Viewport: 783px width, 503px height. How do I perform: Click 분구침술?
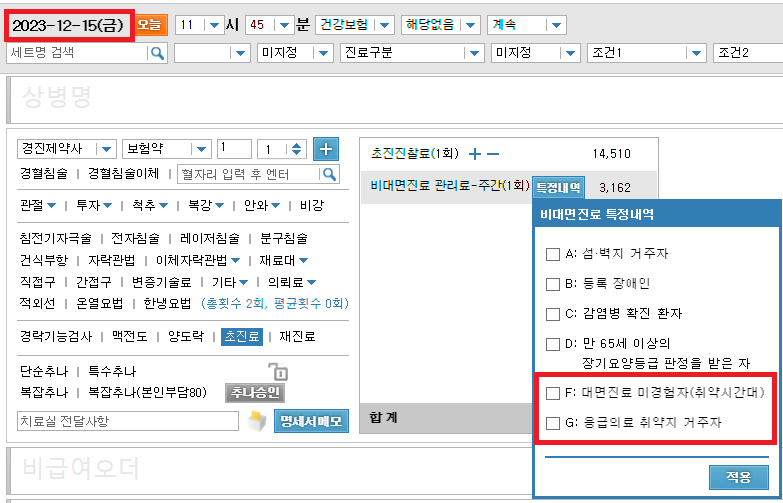pyautogui.click(x=284, y=238)
